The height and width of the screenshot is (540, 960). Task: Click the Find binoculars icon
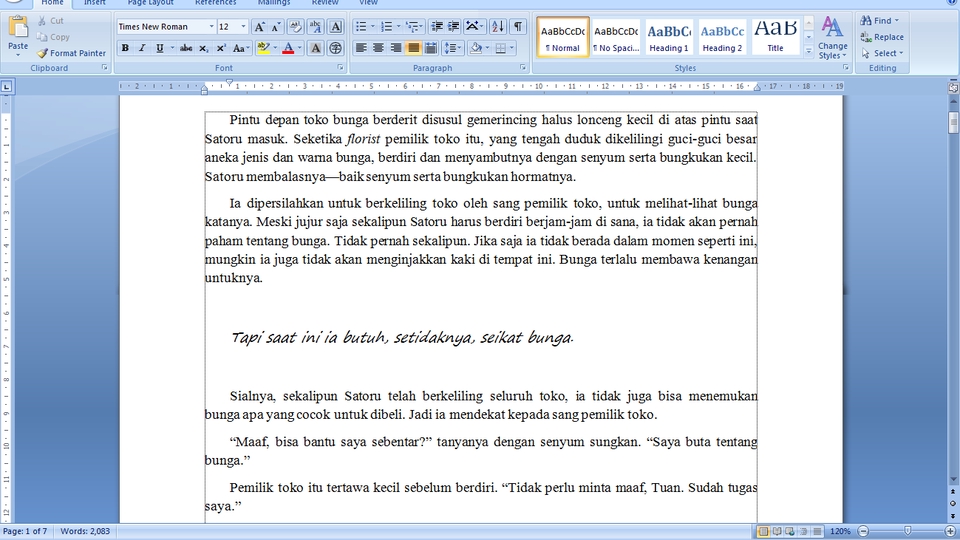coord(866,20)
